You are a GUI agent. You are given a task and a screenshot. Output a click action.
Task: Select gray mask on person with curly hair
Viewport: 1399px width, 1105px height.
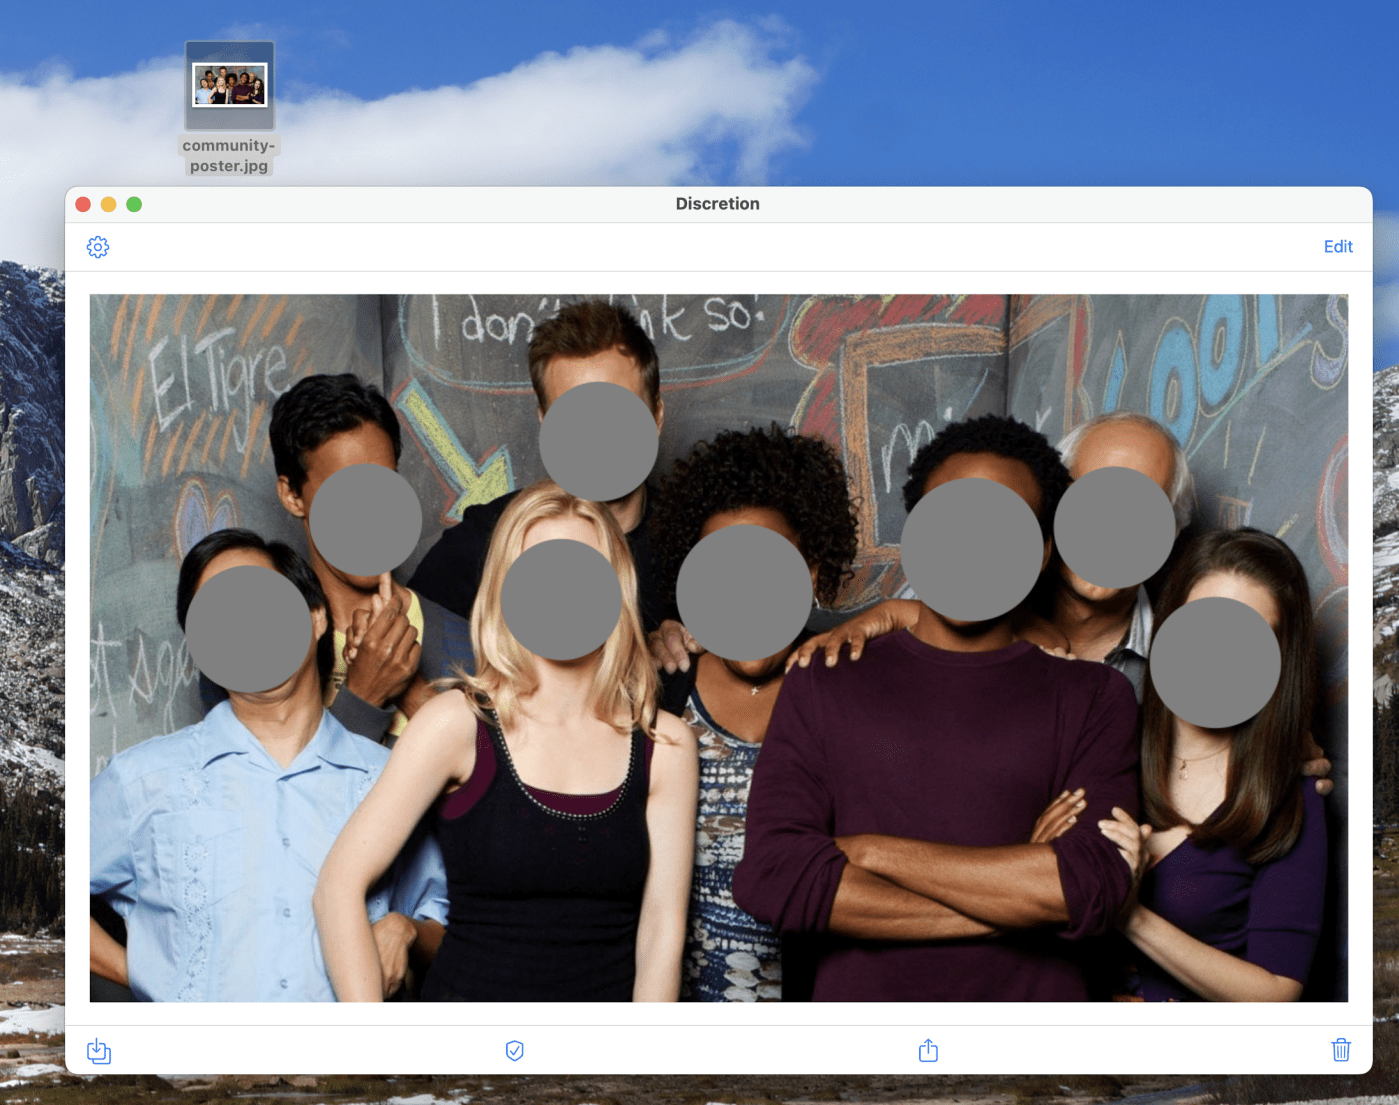(x=744, y=593)
